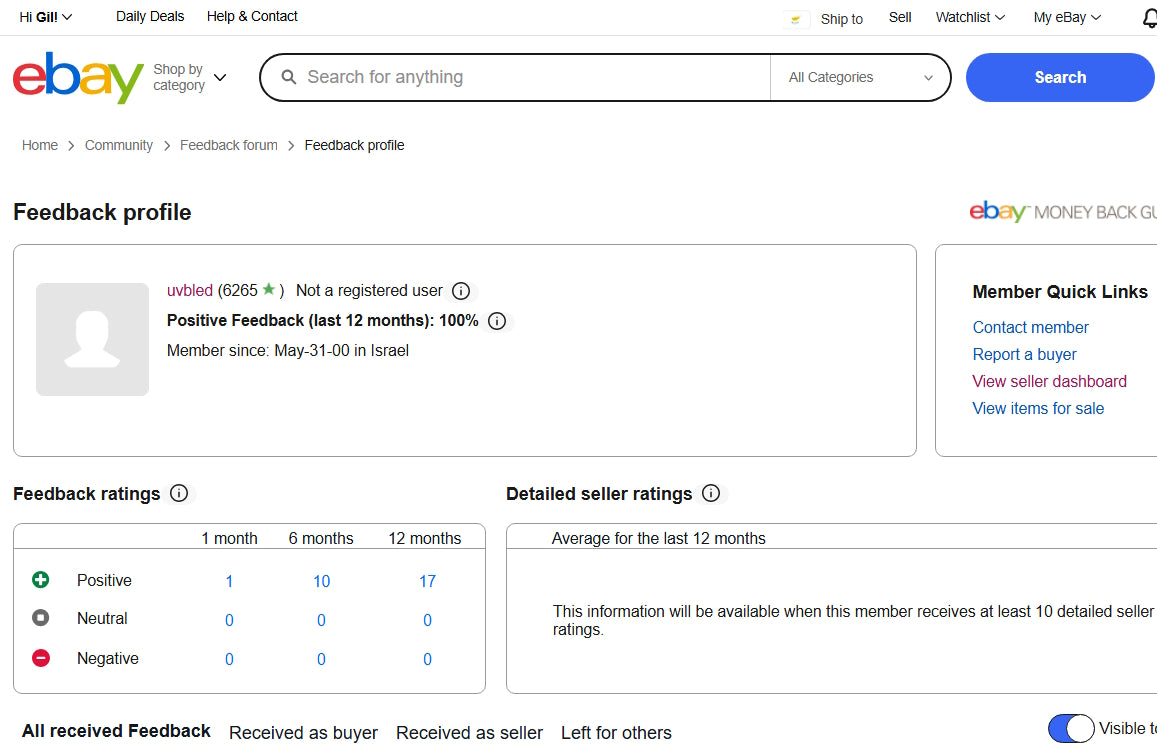
Task: Click info icon next to Not a registered user
Action: coord(461,291)
